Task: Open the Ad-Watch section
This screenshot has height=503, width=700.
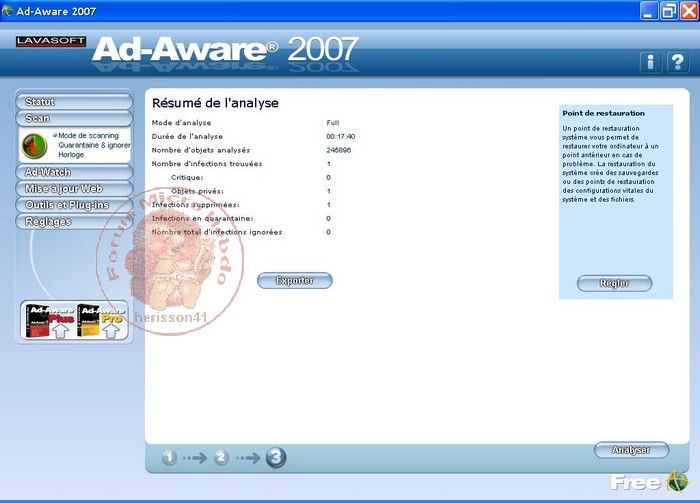Action: (x=74, y=172)
